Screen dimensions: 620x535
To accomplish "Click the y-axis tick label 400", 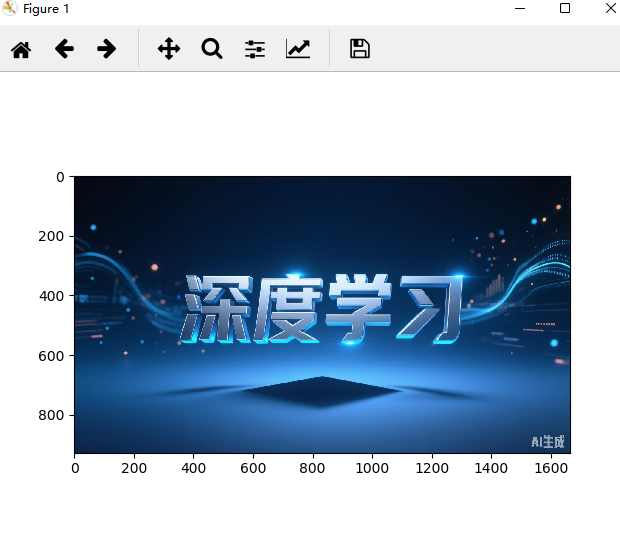I will (51, 296).
